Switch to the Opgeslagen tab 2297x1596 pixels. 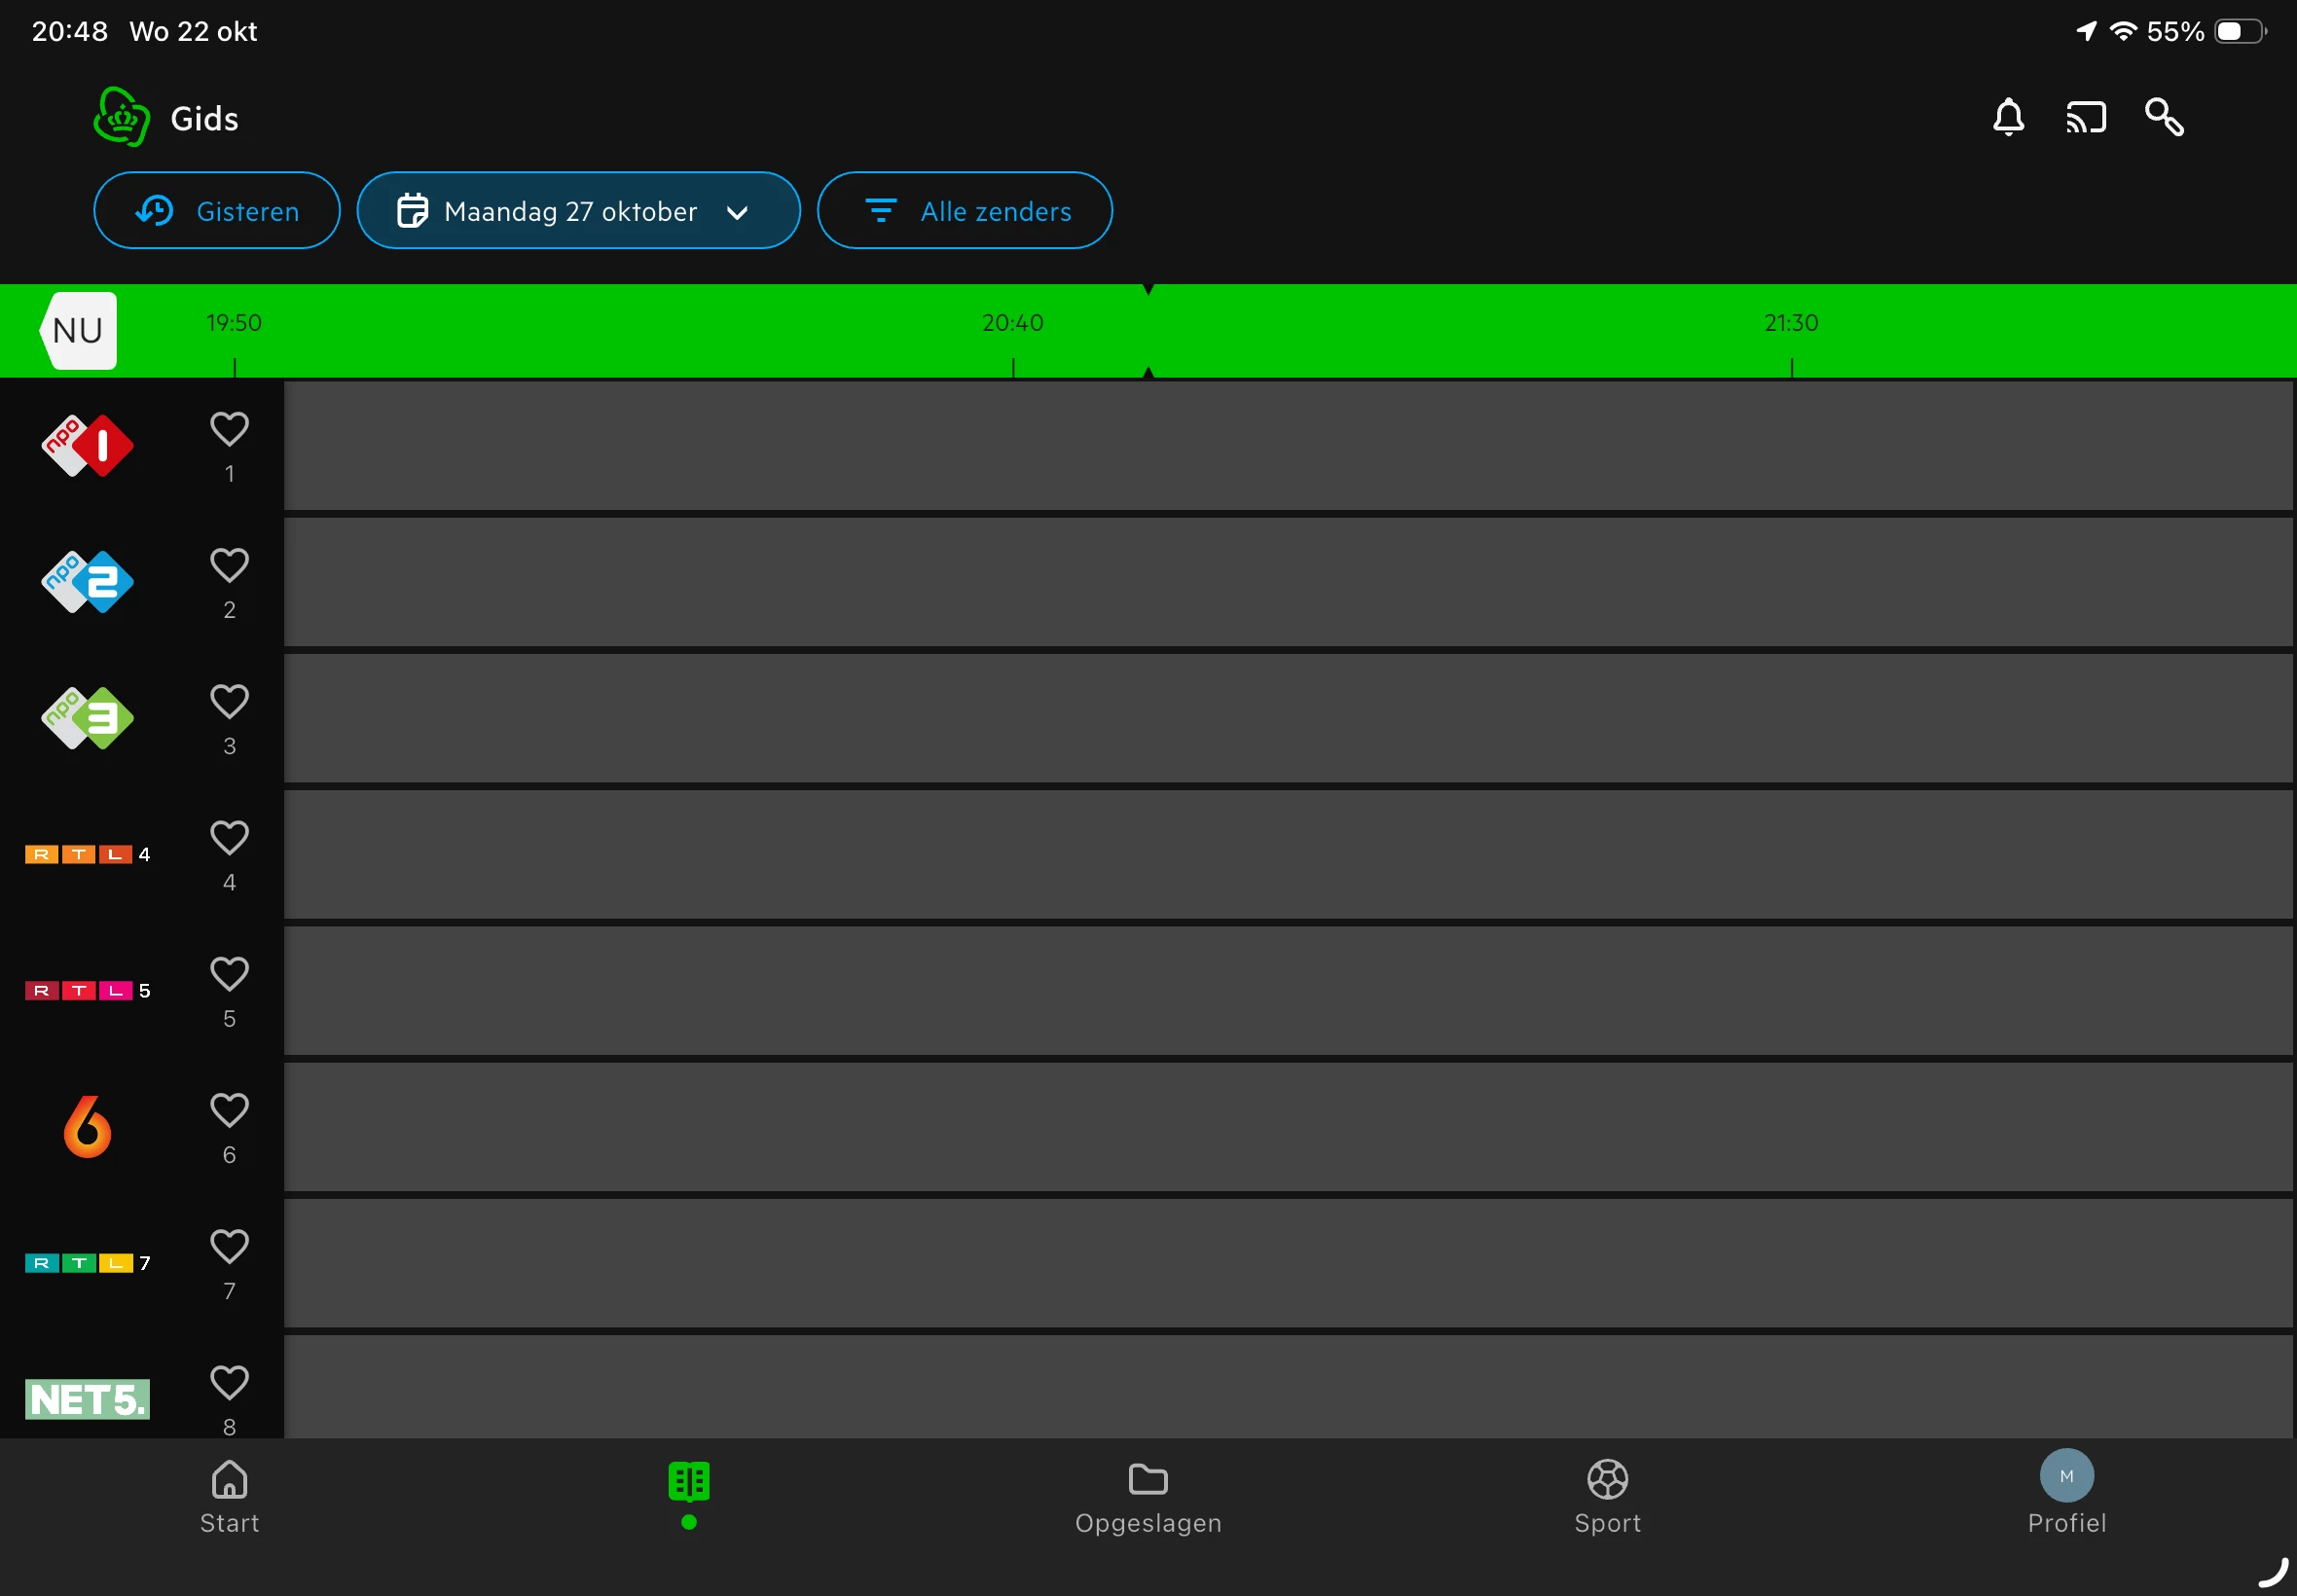coord(1147,1497)
